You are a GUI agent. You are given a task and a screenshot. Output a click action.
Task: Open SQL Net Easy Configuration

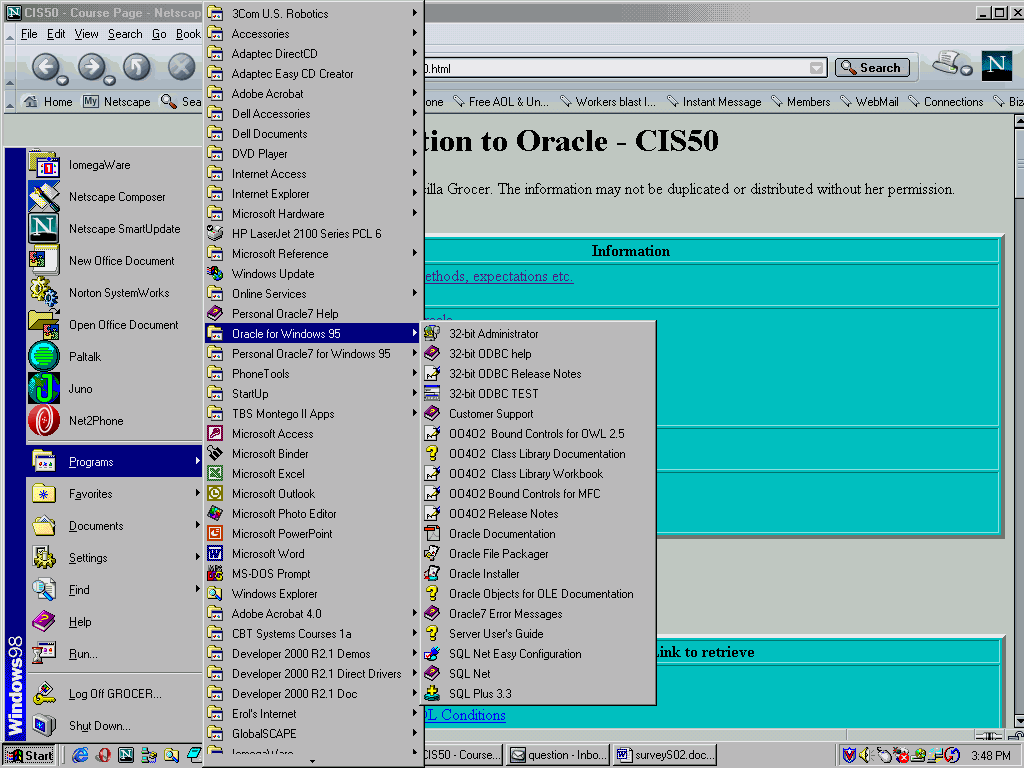click(538, 654)
